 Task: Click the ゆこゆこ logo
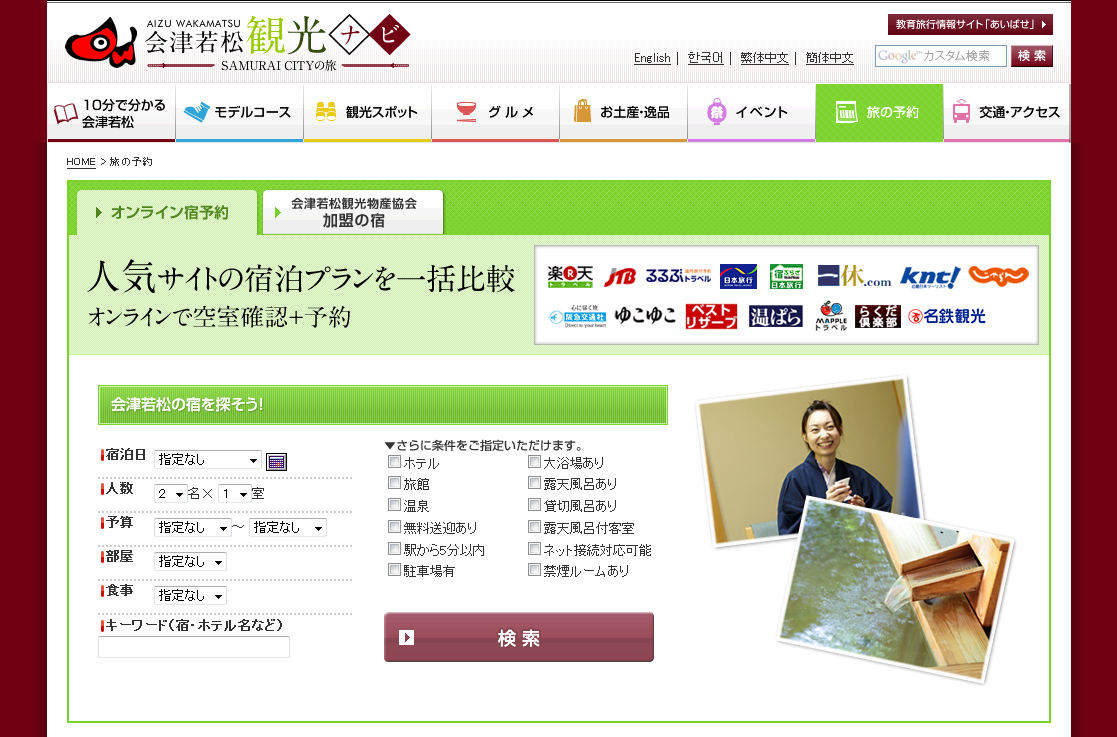coord(645,315)
